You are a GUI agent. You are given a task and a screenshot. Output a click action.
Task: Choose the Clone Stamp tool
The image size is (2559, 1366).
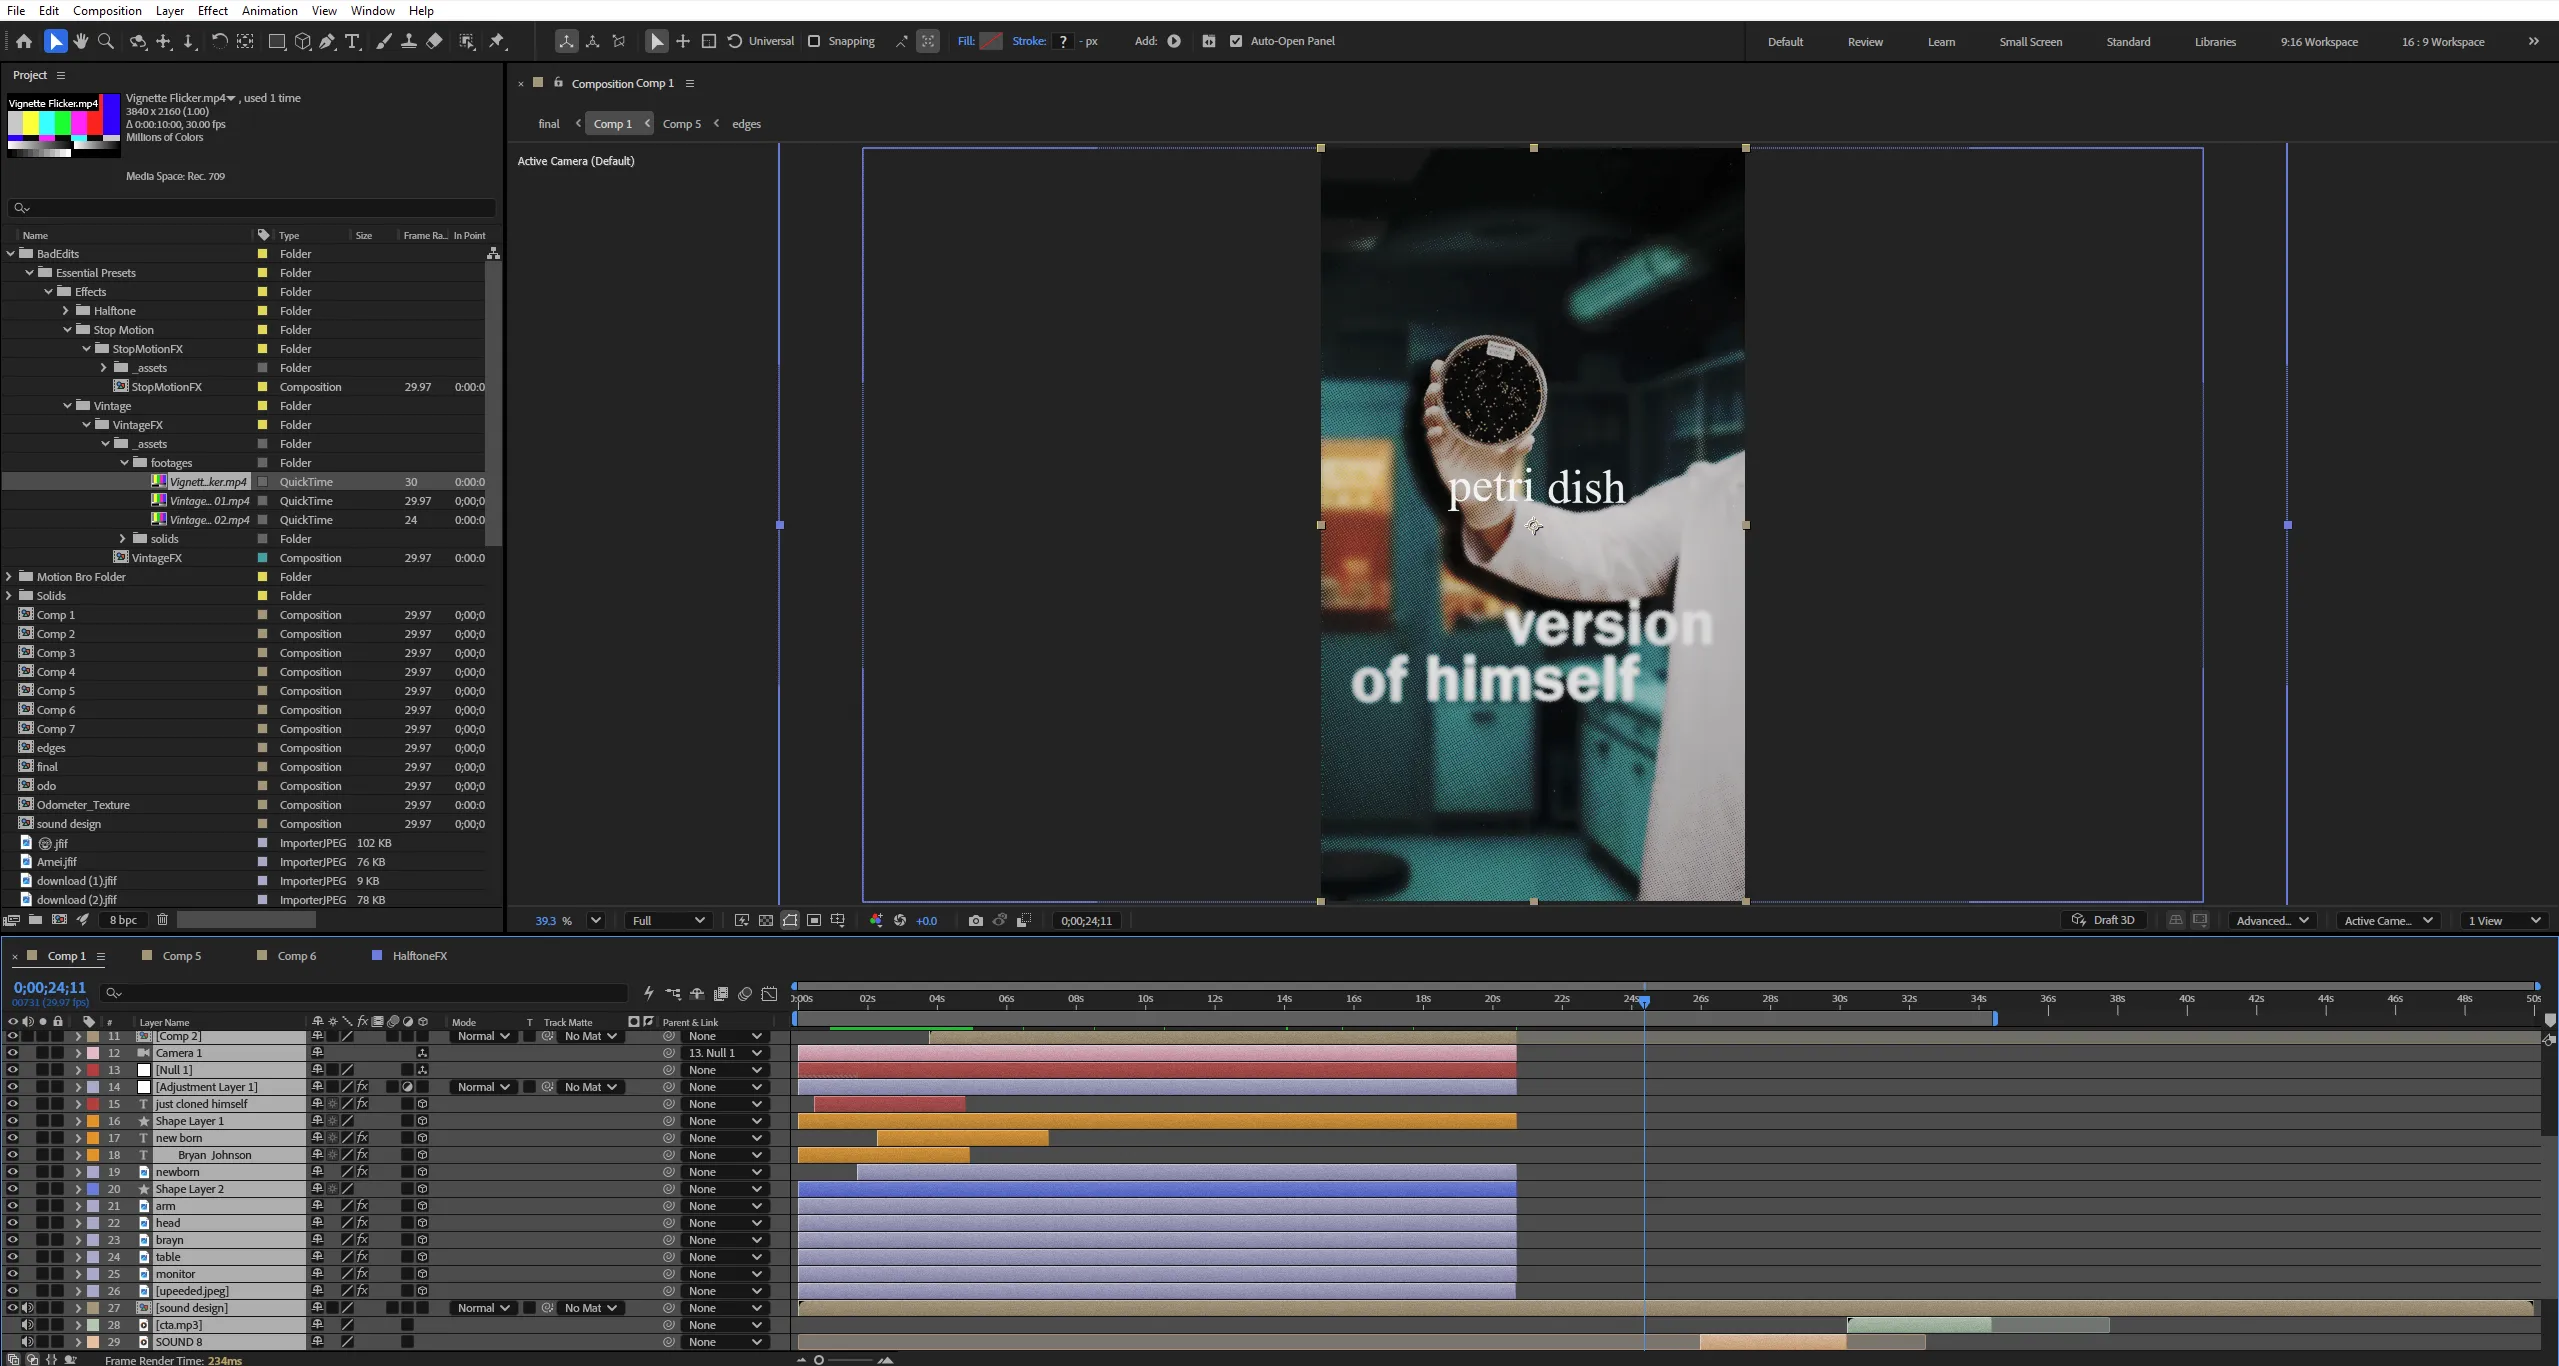pos(409,41)
